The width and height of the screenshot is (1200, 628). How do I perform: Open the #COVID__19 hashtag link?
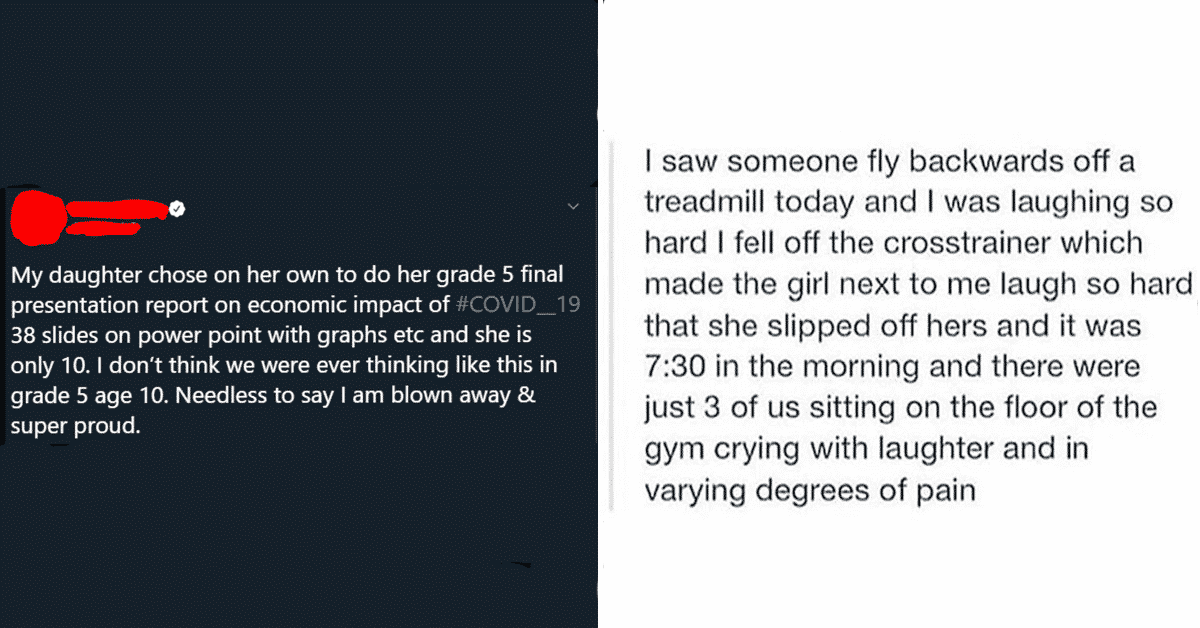point(518,305)
